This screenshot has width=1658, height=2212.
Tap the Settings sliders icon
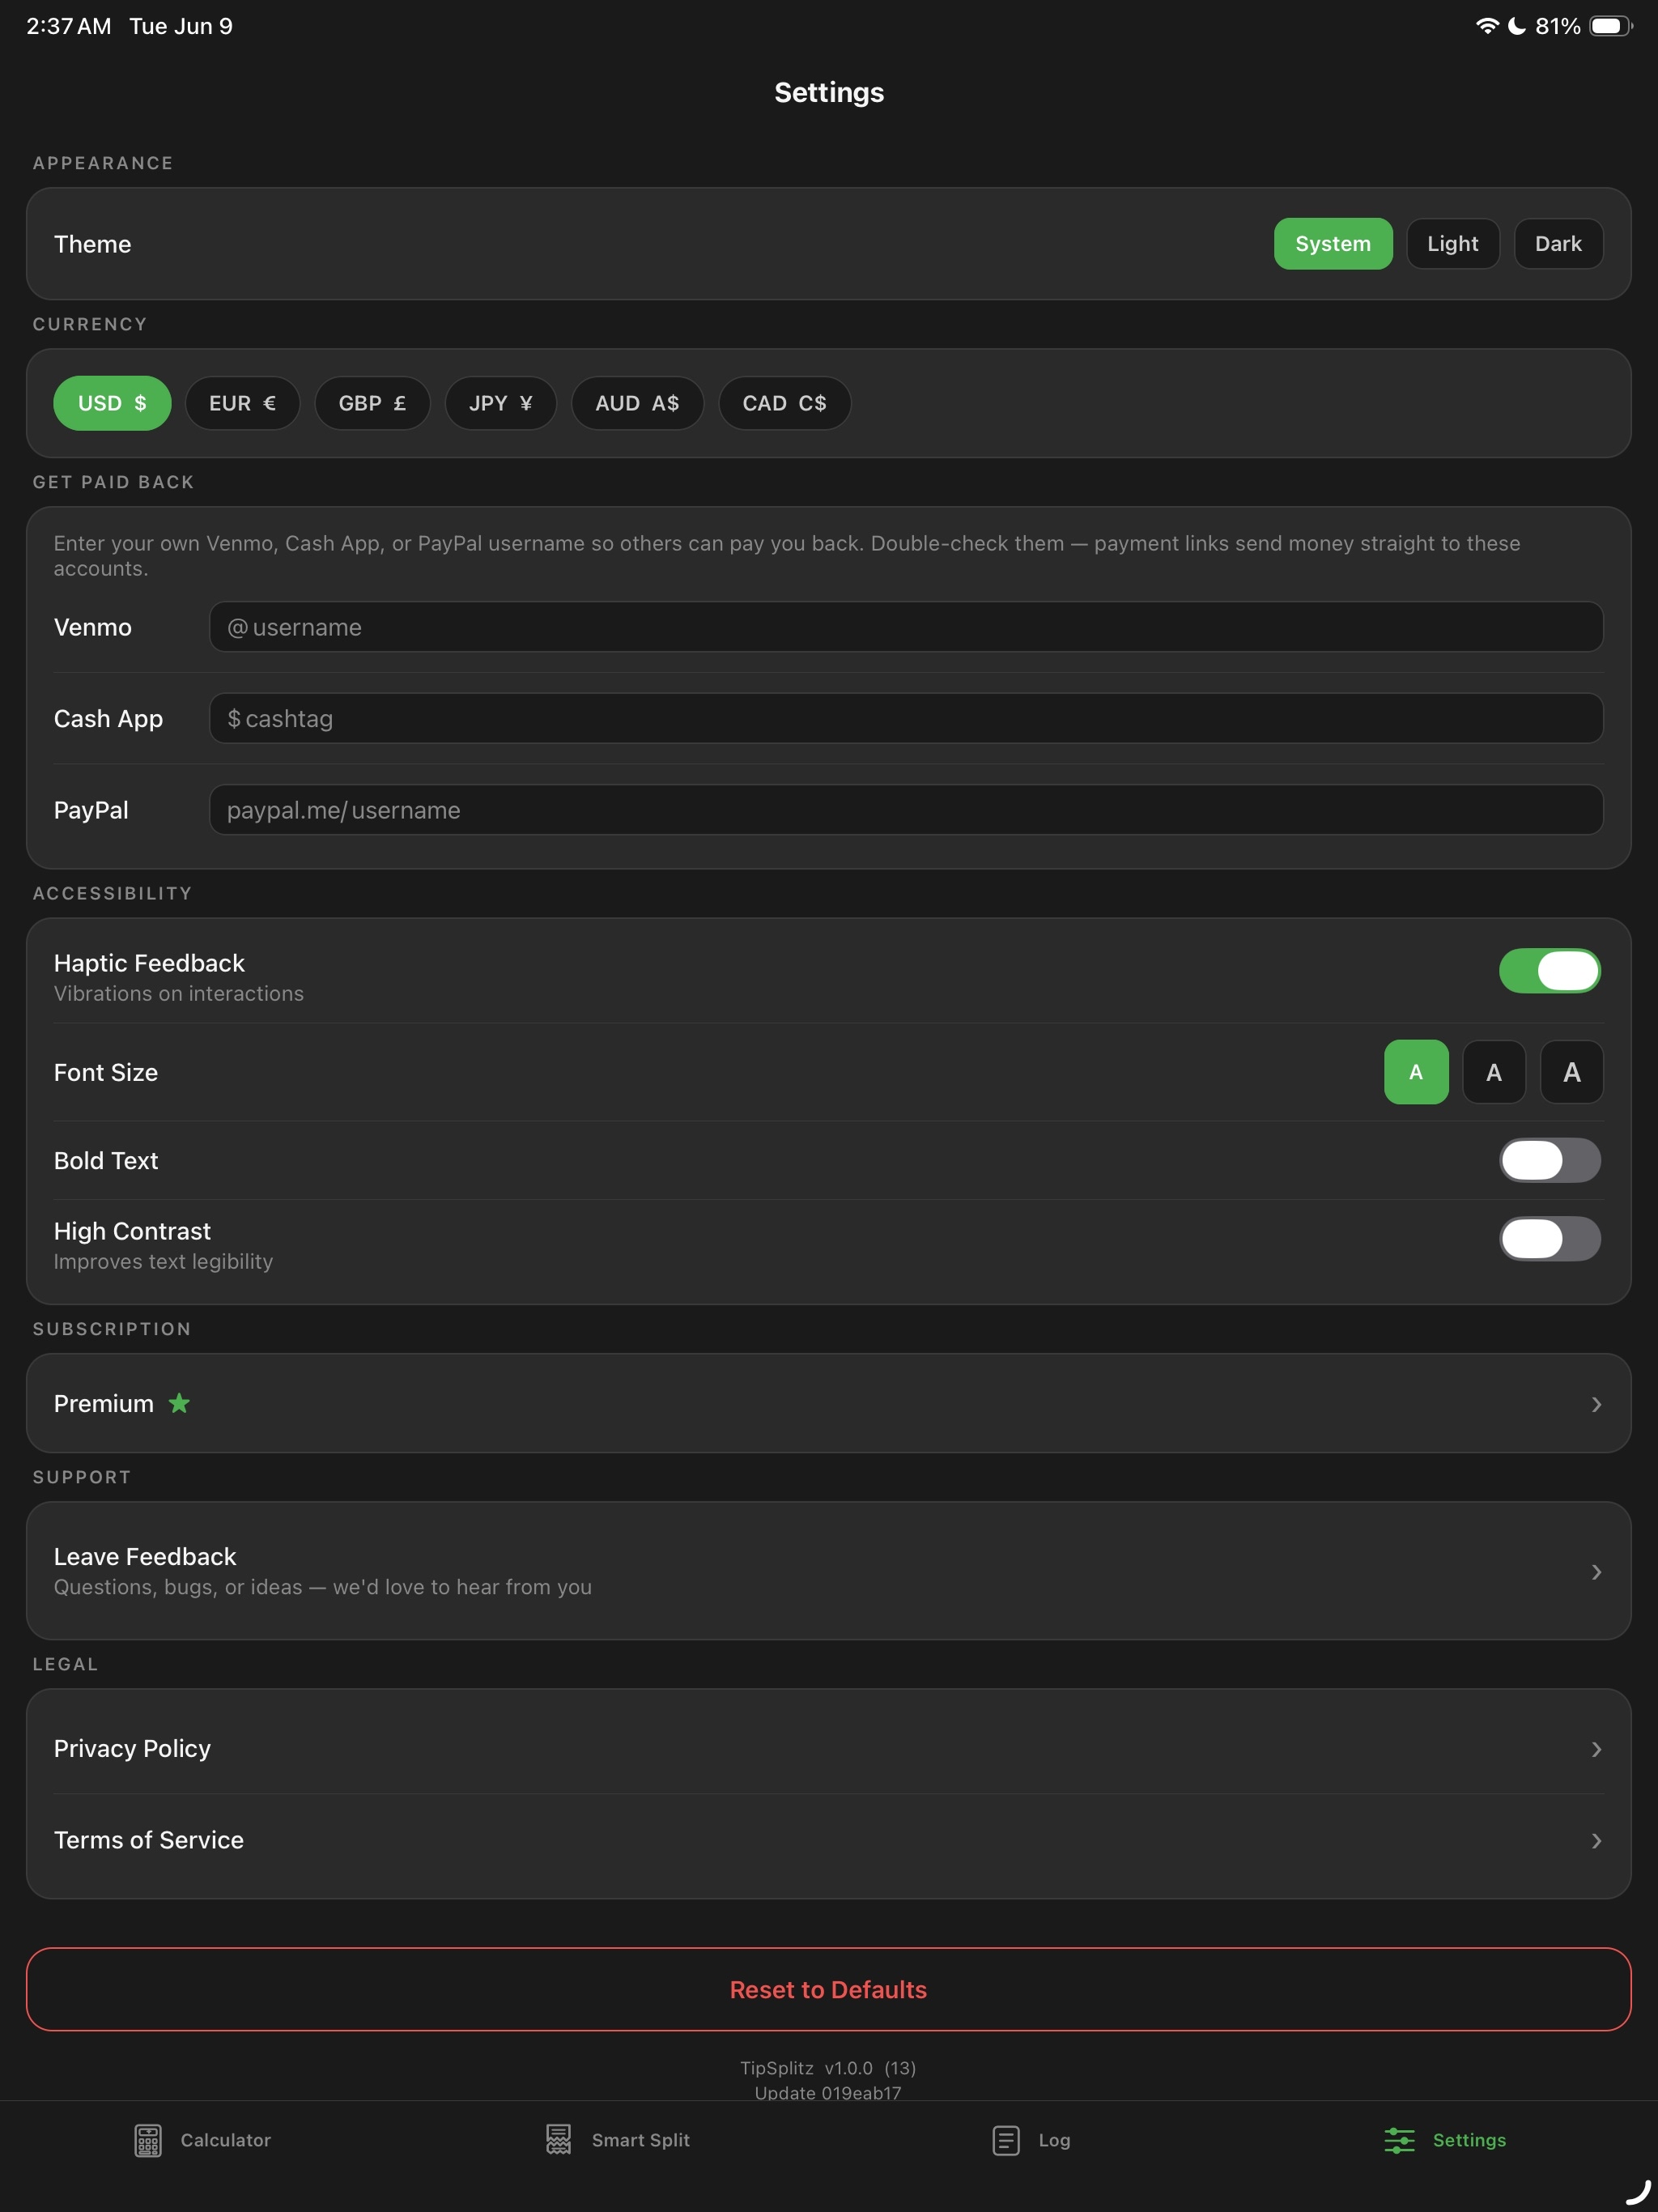(x=1399, y=2140)
